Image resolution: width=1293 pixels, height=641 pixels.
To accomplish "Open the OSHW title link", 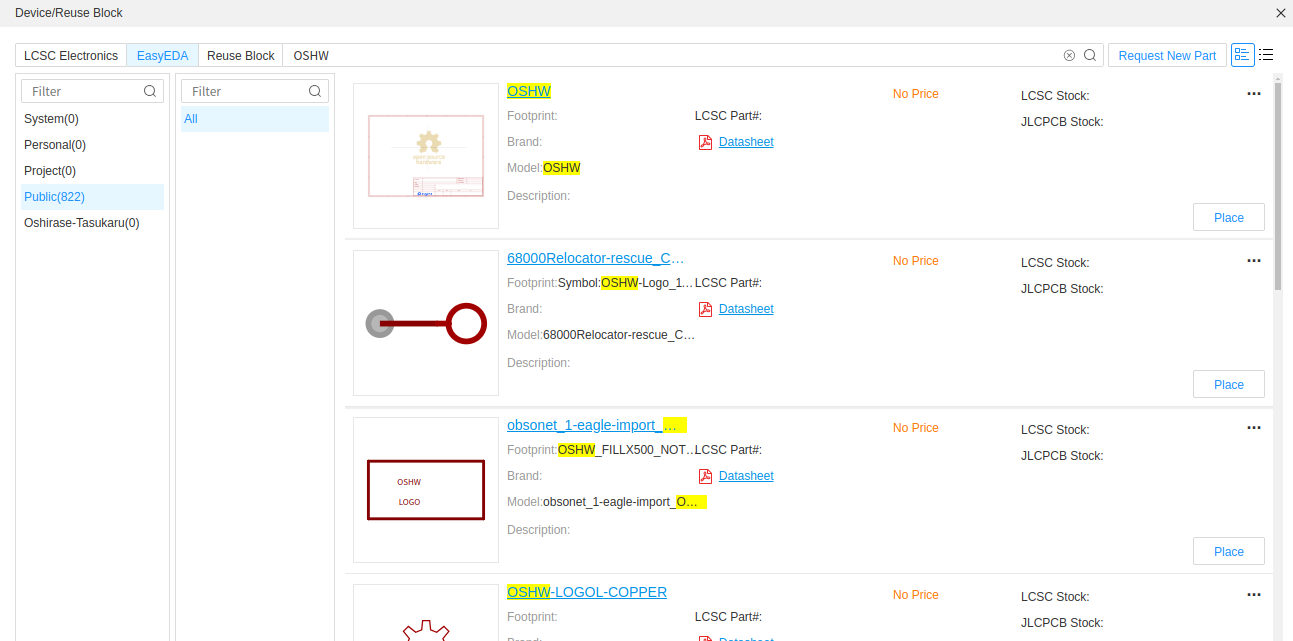I will [529, 91].
